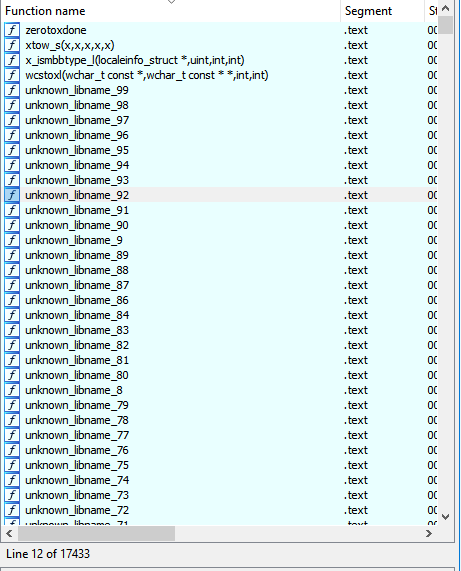Click the horizontal scrollbar right arrow
Viewport: 461px width, 571px height.
429,533
